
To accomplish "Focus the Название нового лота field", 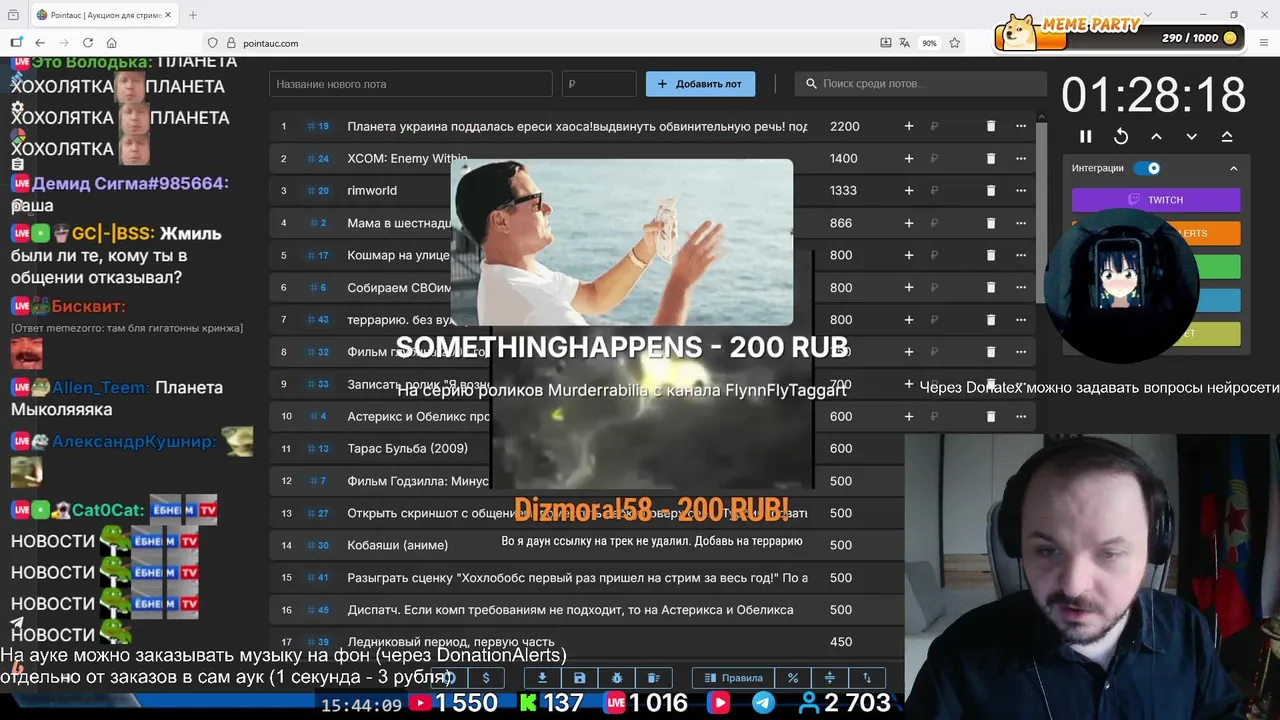I will (410, 84).
